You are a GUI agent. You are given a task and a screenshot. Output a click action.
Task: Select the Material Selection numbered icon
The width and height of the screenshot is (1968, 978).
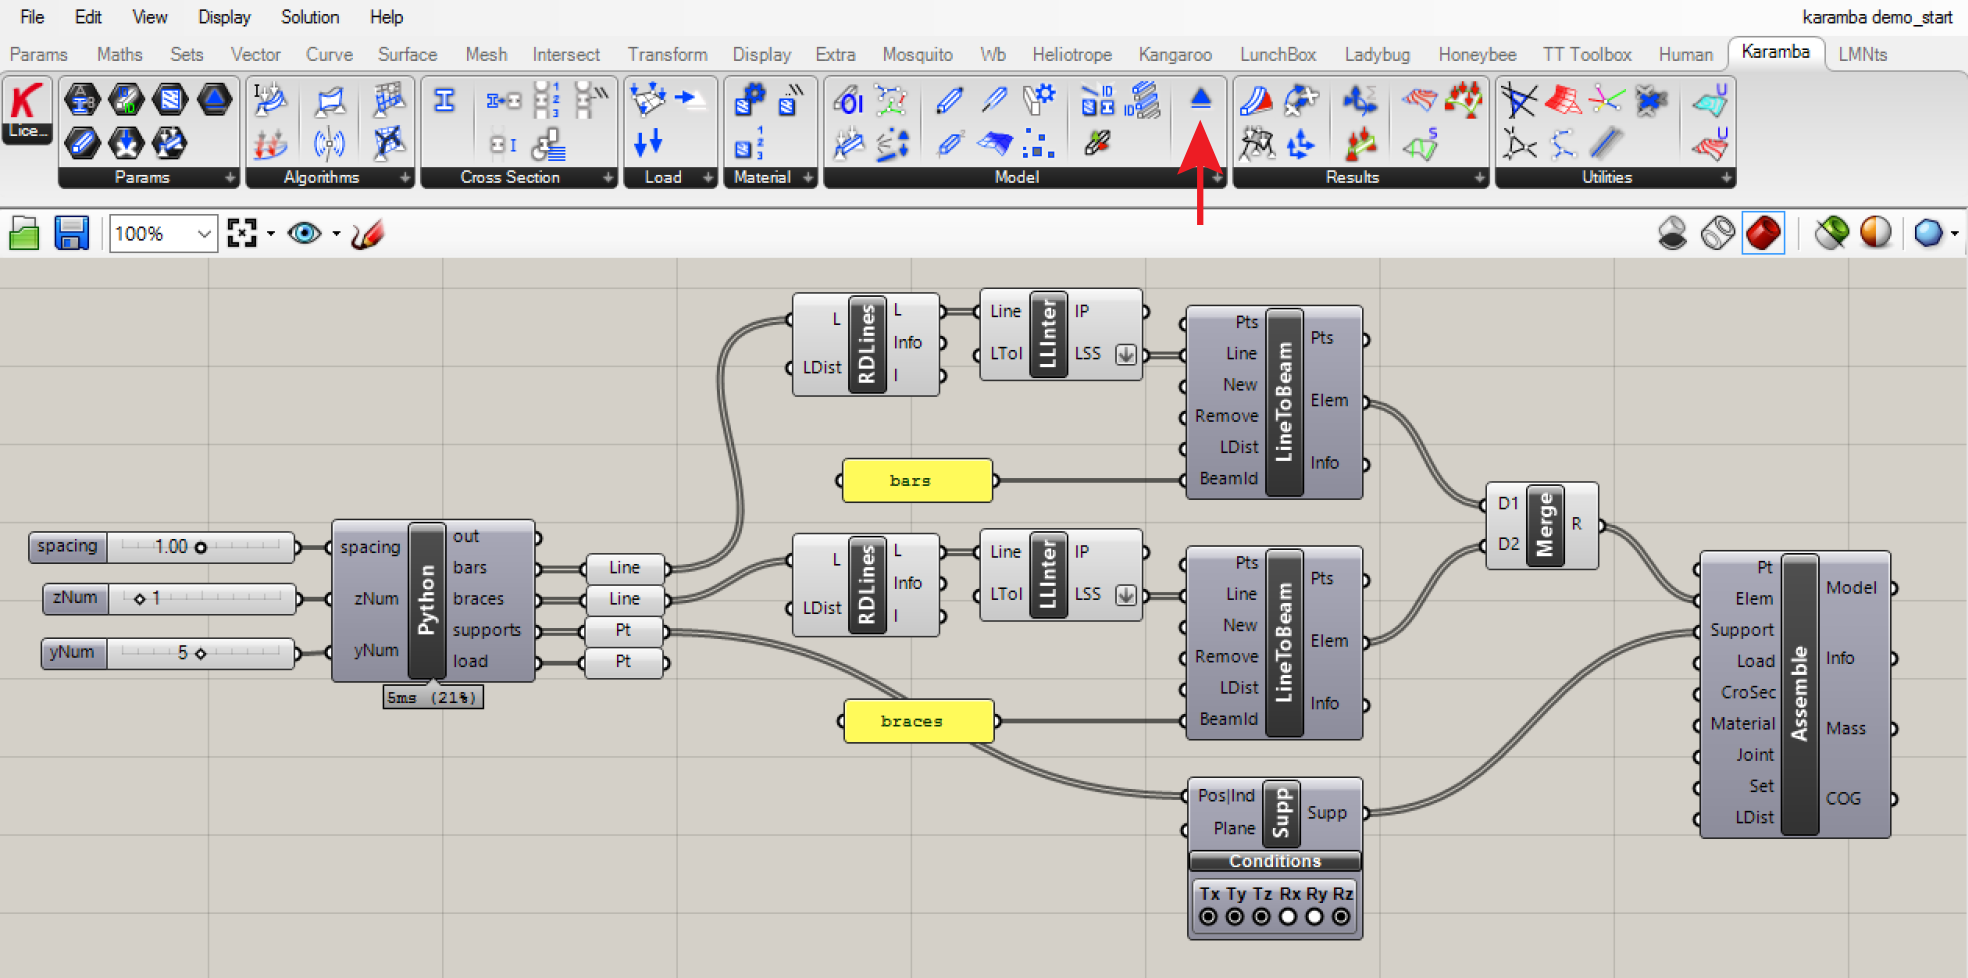click(749, 143)
